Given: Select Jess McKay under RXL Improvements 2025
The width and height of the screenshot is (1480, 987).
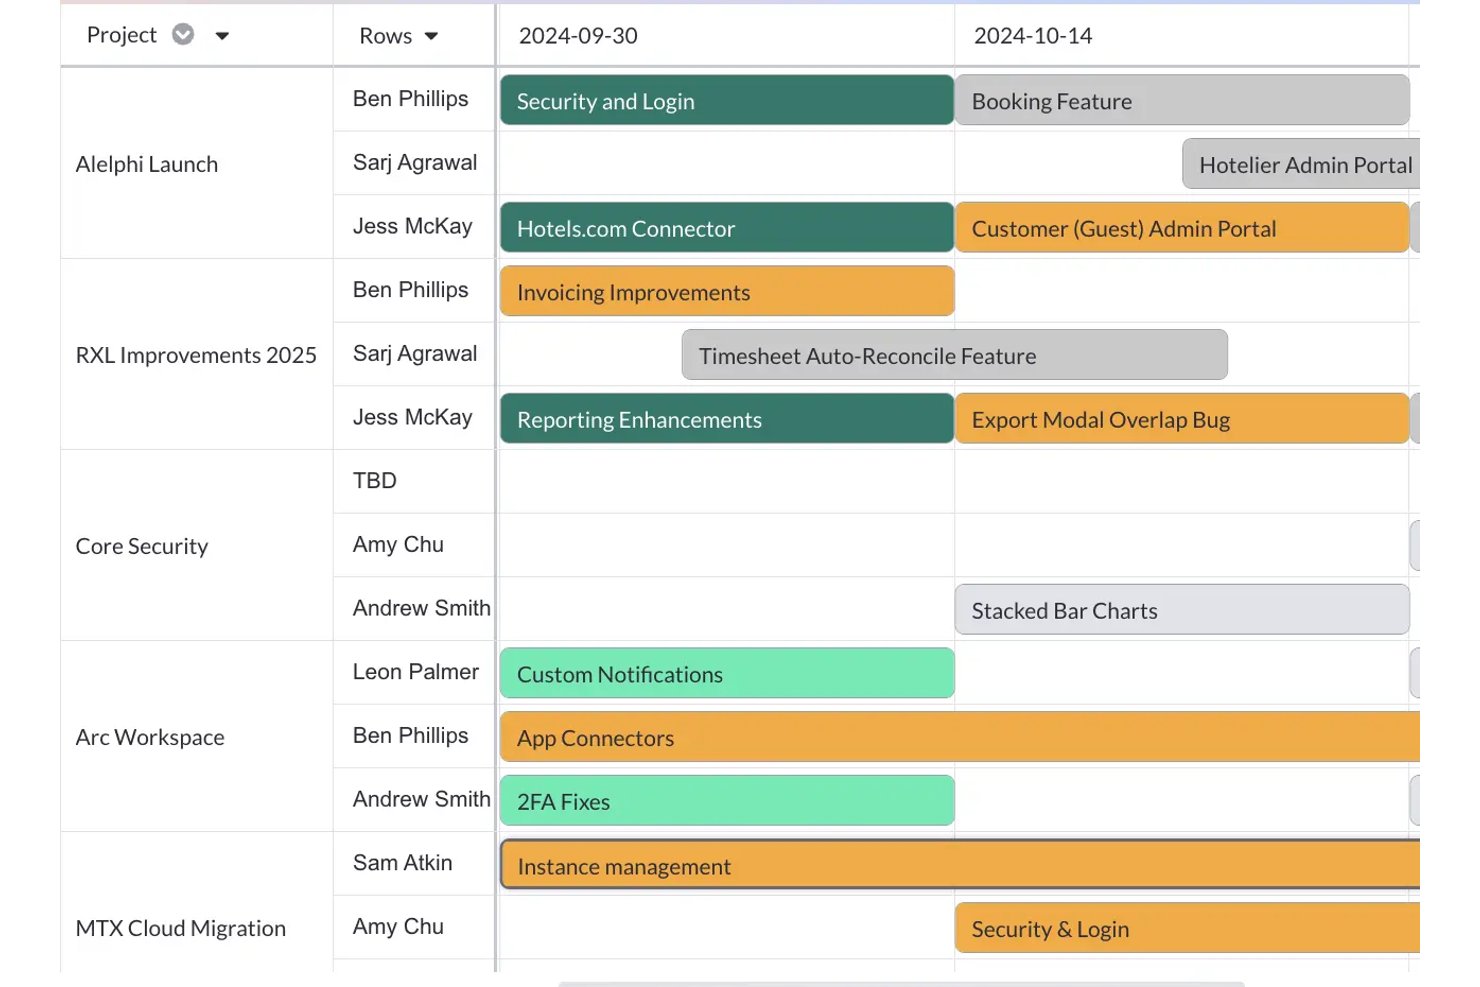Looking at the screenshot, I should 414,418.
